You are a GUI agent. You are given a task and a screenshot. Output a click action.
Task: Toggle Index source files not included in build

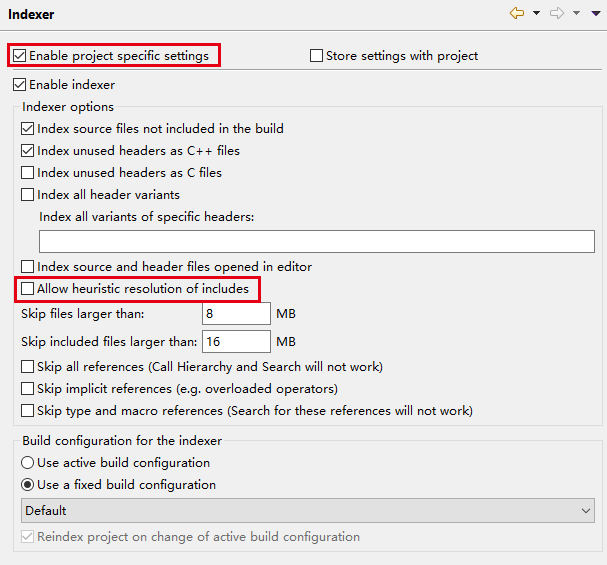click(28, 129)
